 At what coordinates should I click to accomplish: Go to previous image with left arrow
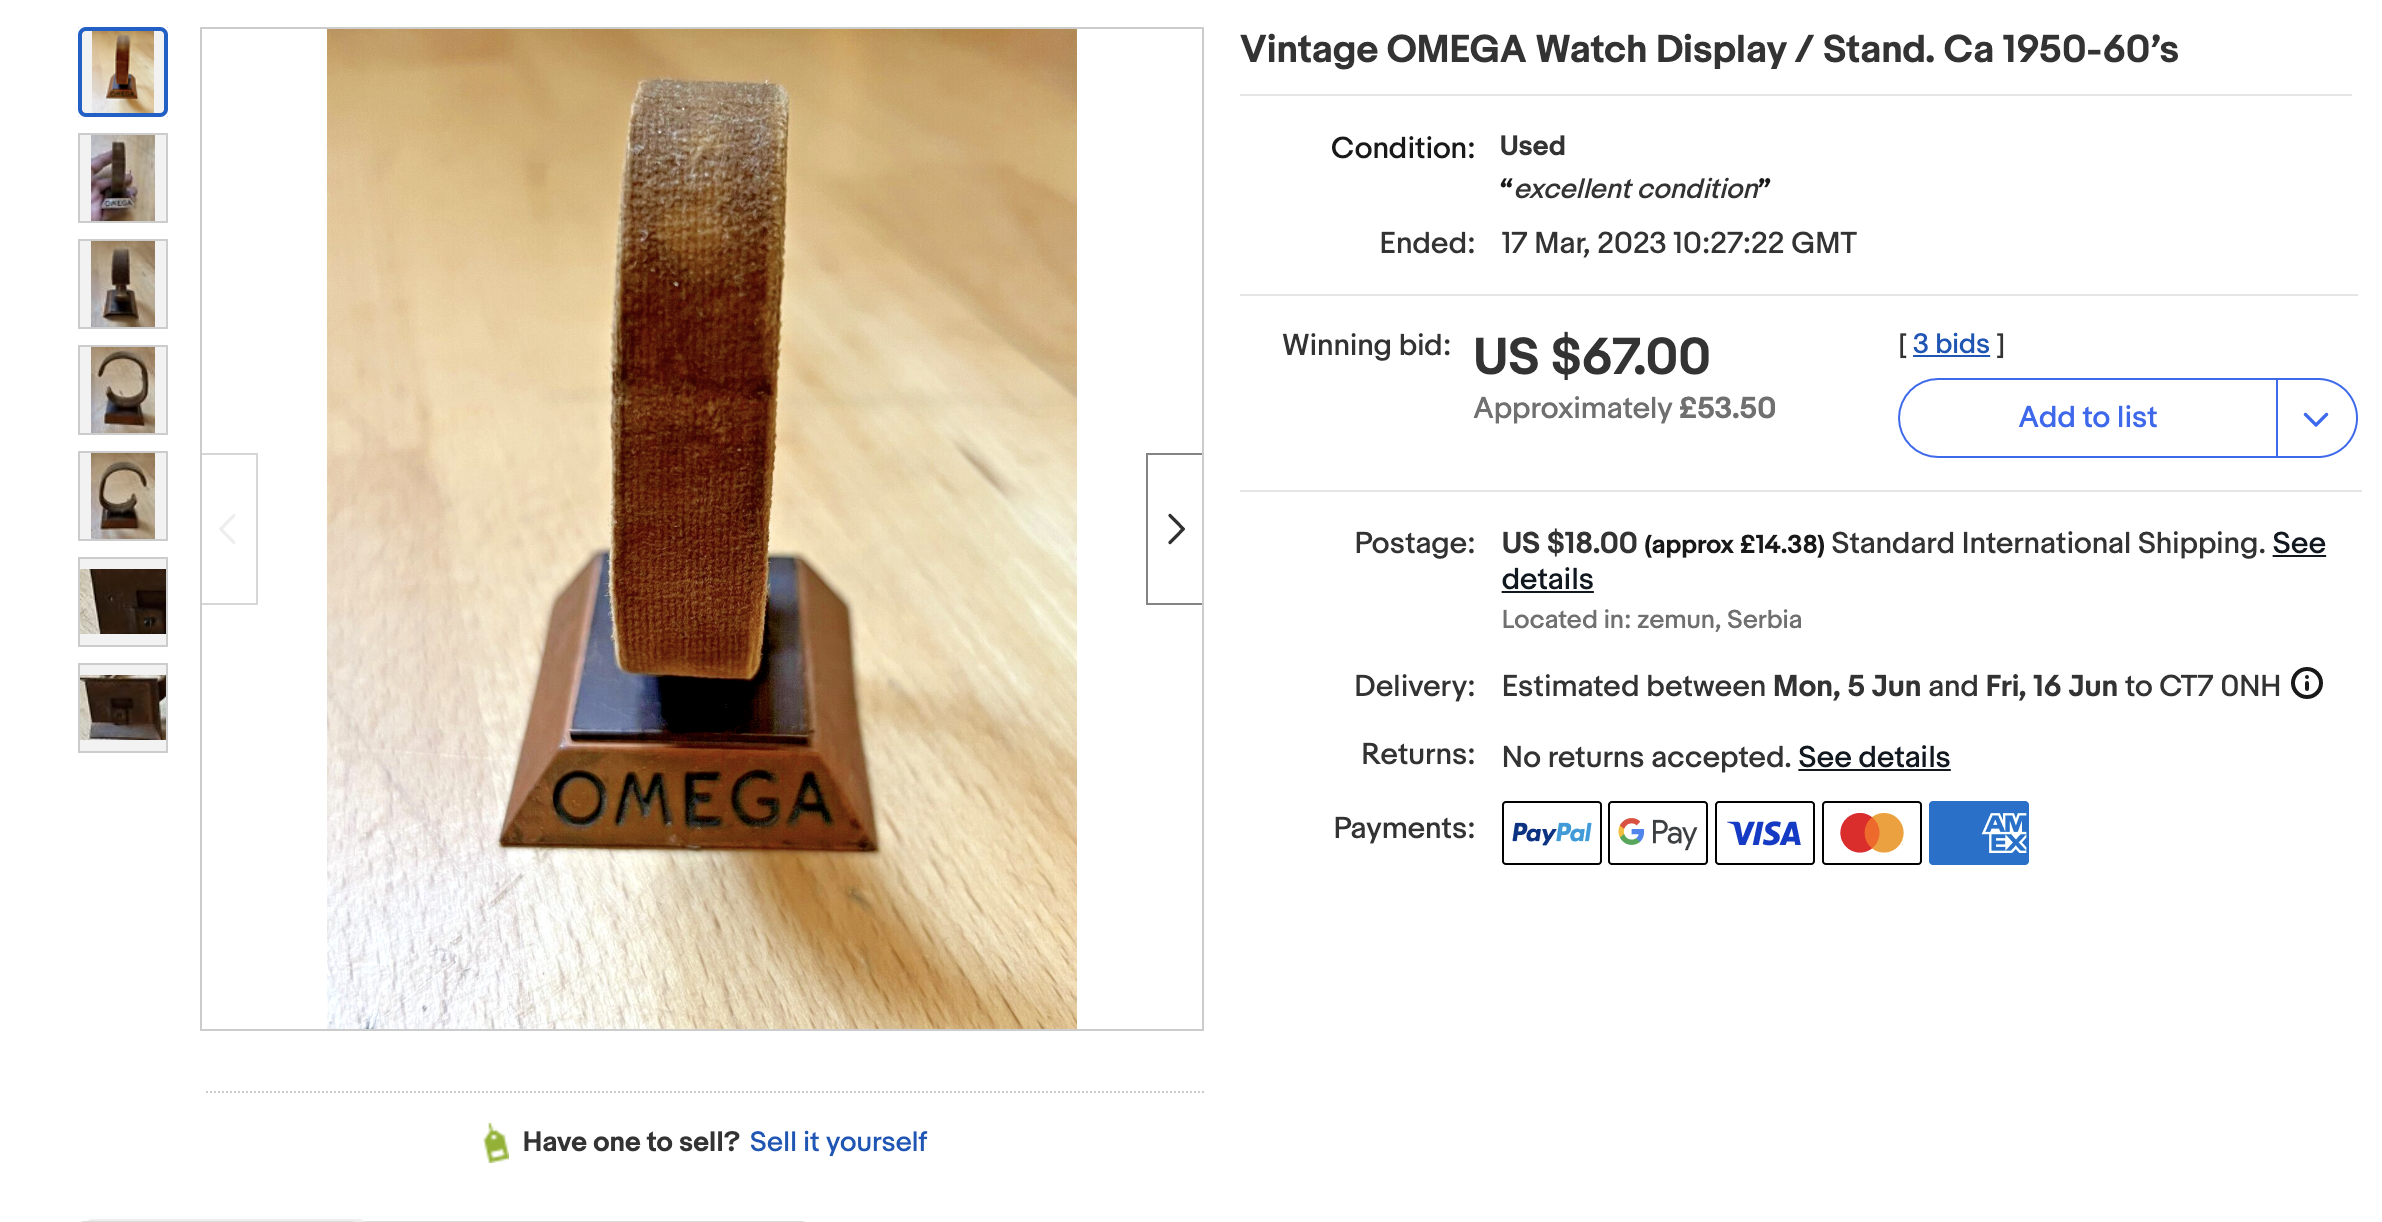point(229,529)
